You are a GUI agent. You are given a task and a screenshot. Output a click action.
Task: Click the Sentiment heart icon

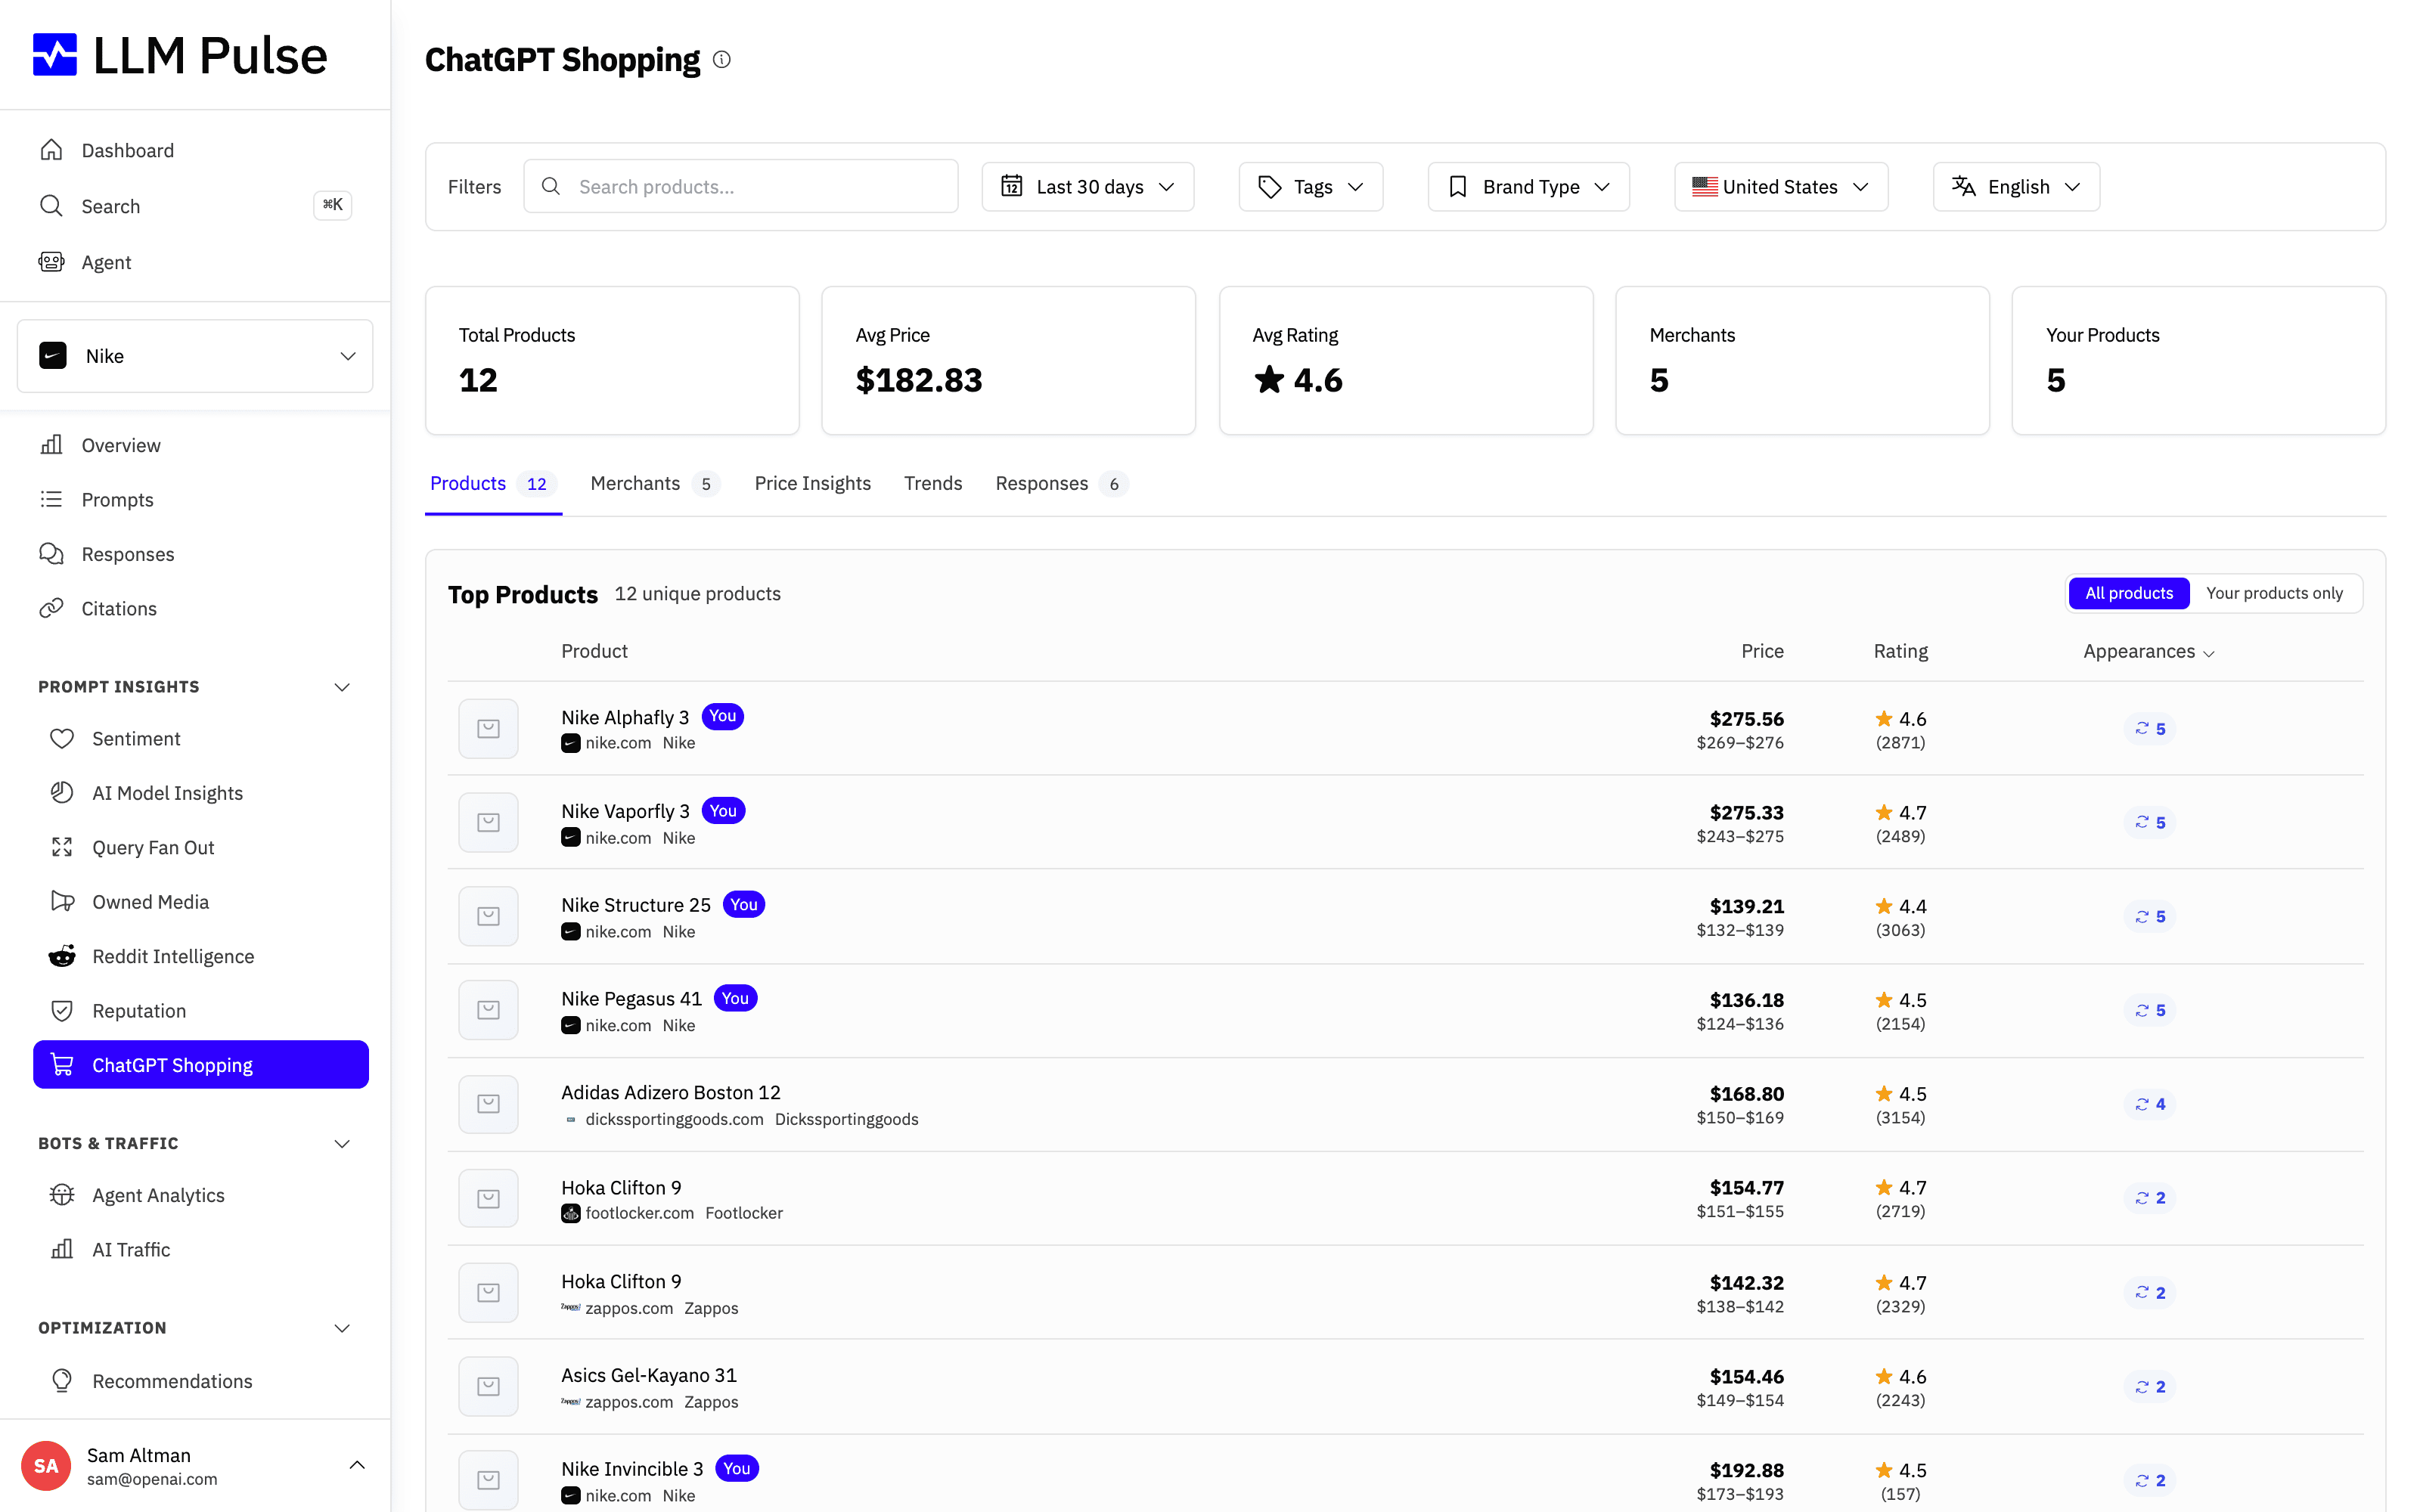62,738
